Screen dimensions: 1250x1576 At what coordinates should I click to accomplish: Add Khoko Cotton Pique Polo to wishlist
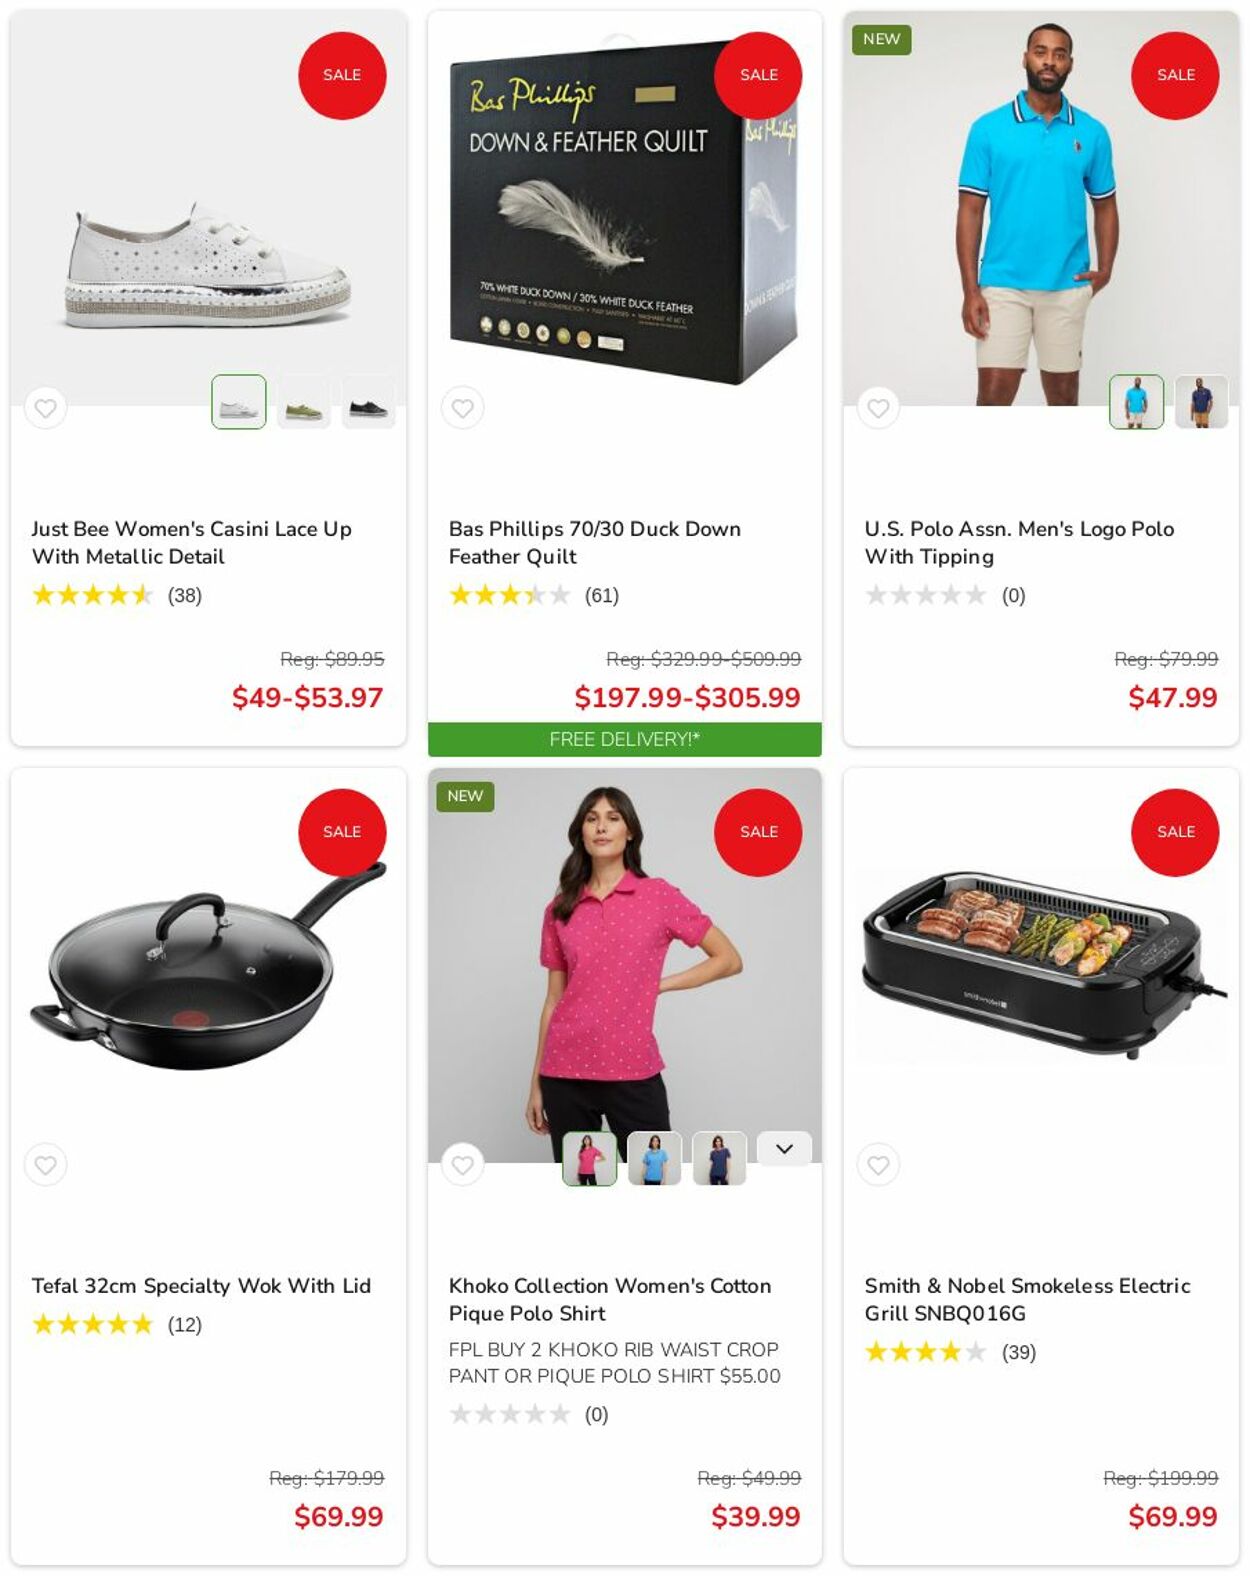[462, 1165]
